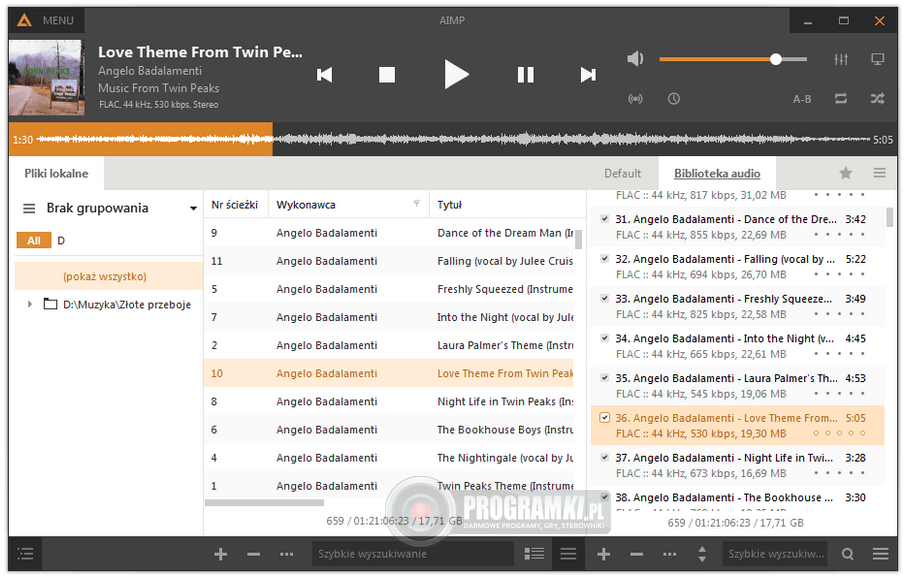Screen dimensions: 904x582
Task: Toggle repeat playback mode
Action: click(x=841, y=99)
